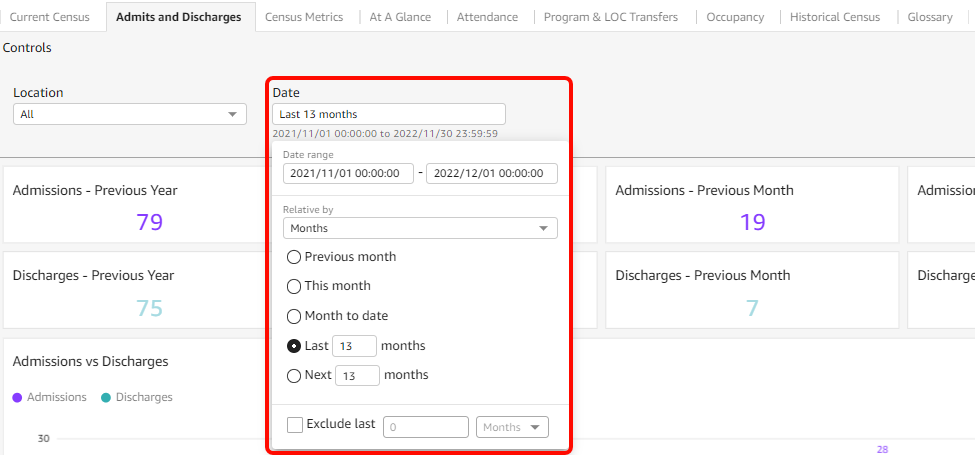Click the date range start field

tap(348, 173)
